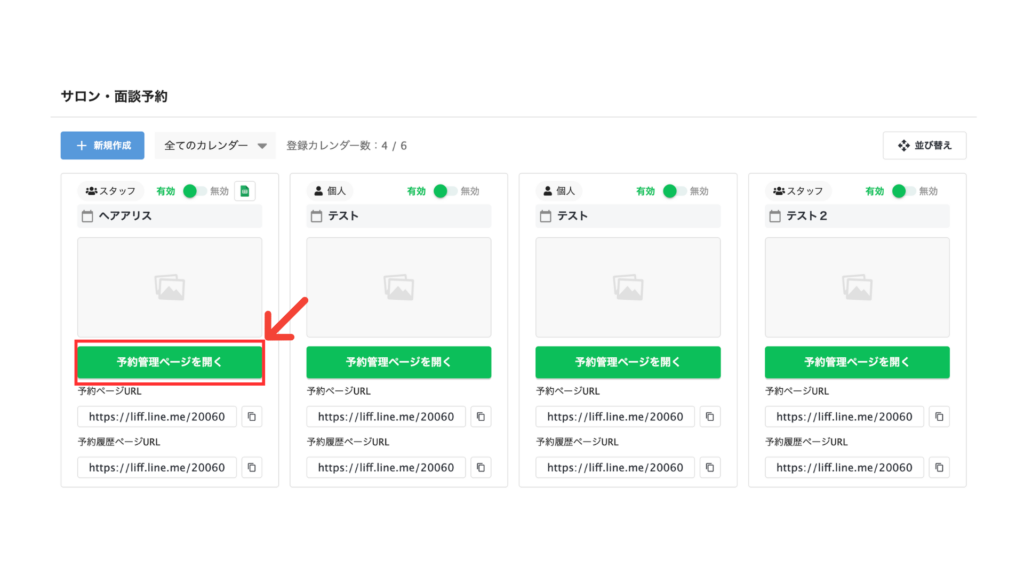Create a new calendar with 新規作成
1024x576 pixels.
[103, 146]
